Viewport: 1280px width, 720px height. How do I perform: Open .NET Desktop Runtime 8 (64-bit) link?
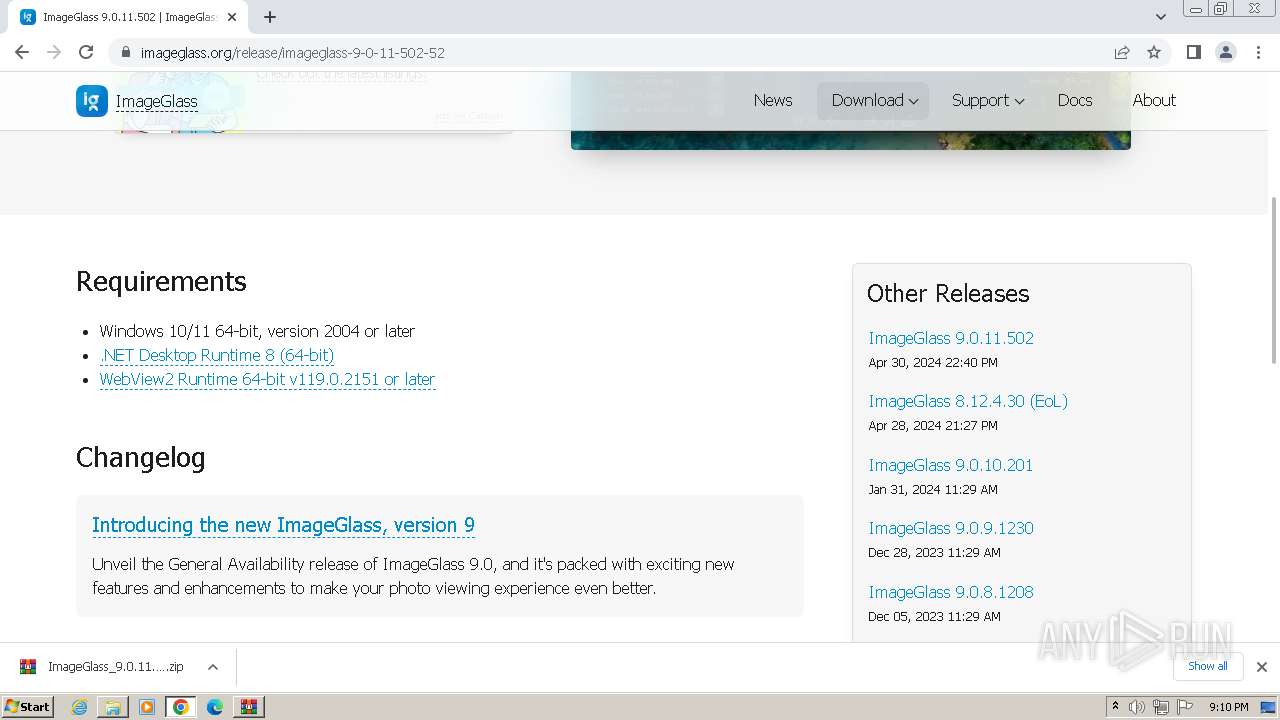pyautogui.click(x=217, y=355)
